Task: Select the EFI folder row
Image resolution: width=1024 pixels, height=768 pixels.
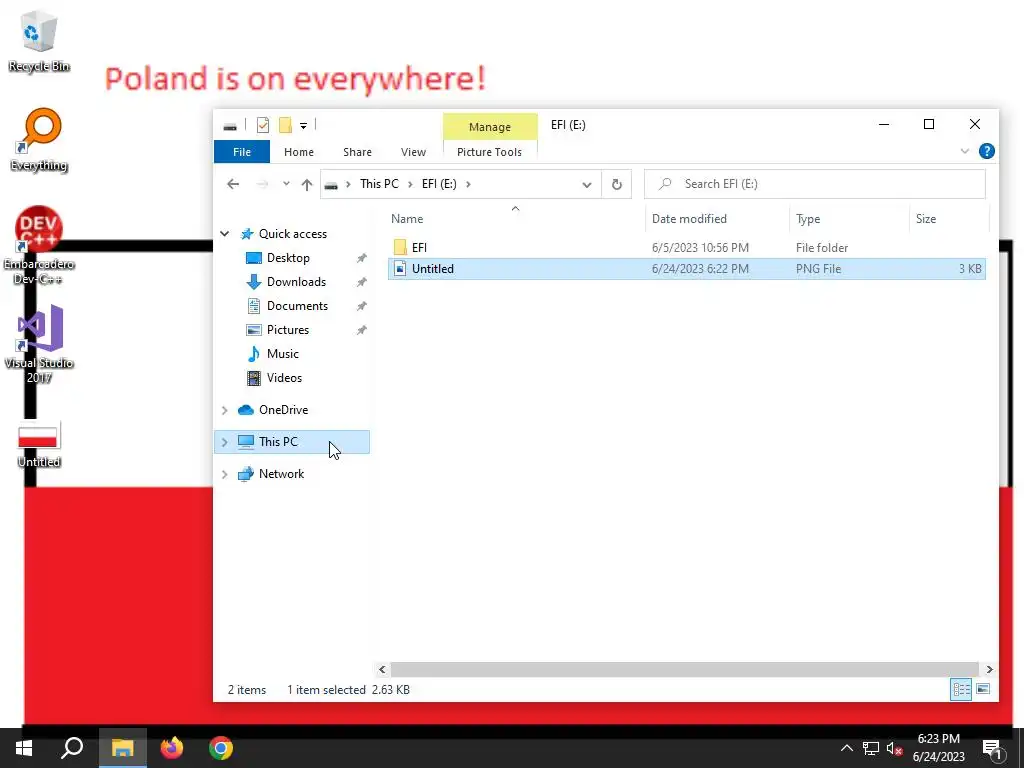Action: coord(686,248)
